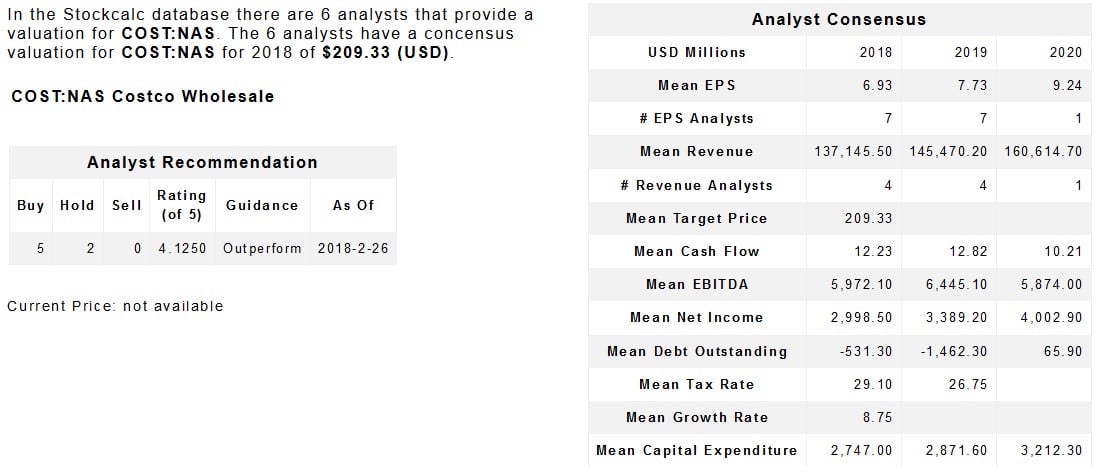Select the Mean EPS row label

tap(696, 85)
